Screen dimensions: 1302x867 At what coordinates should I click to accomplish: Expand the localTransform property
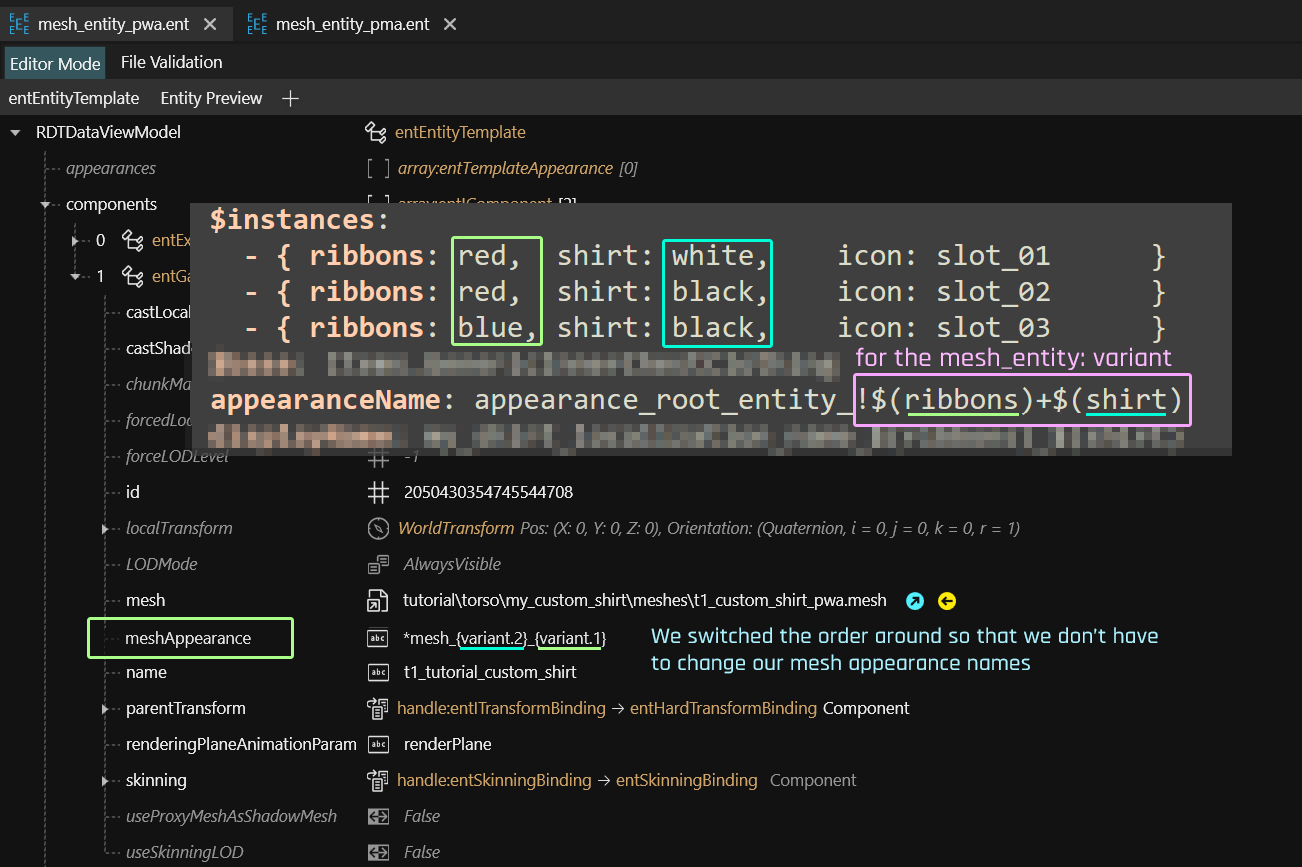click(x=105, y=528)
